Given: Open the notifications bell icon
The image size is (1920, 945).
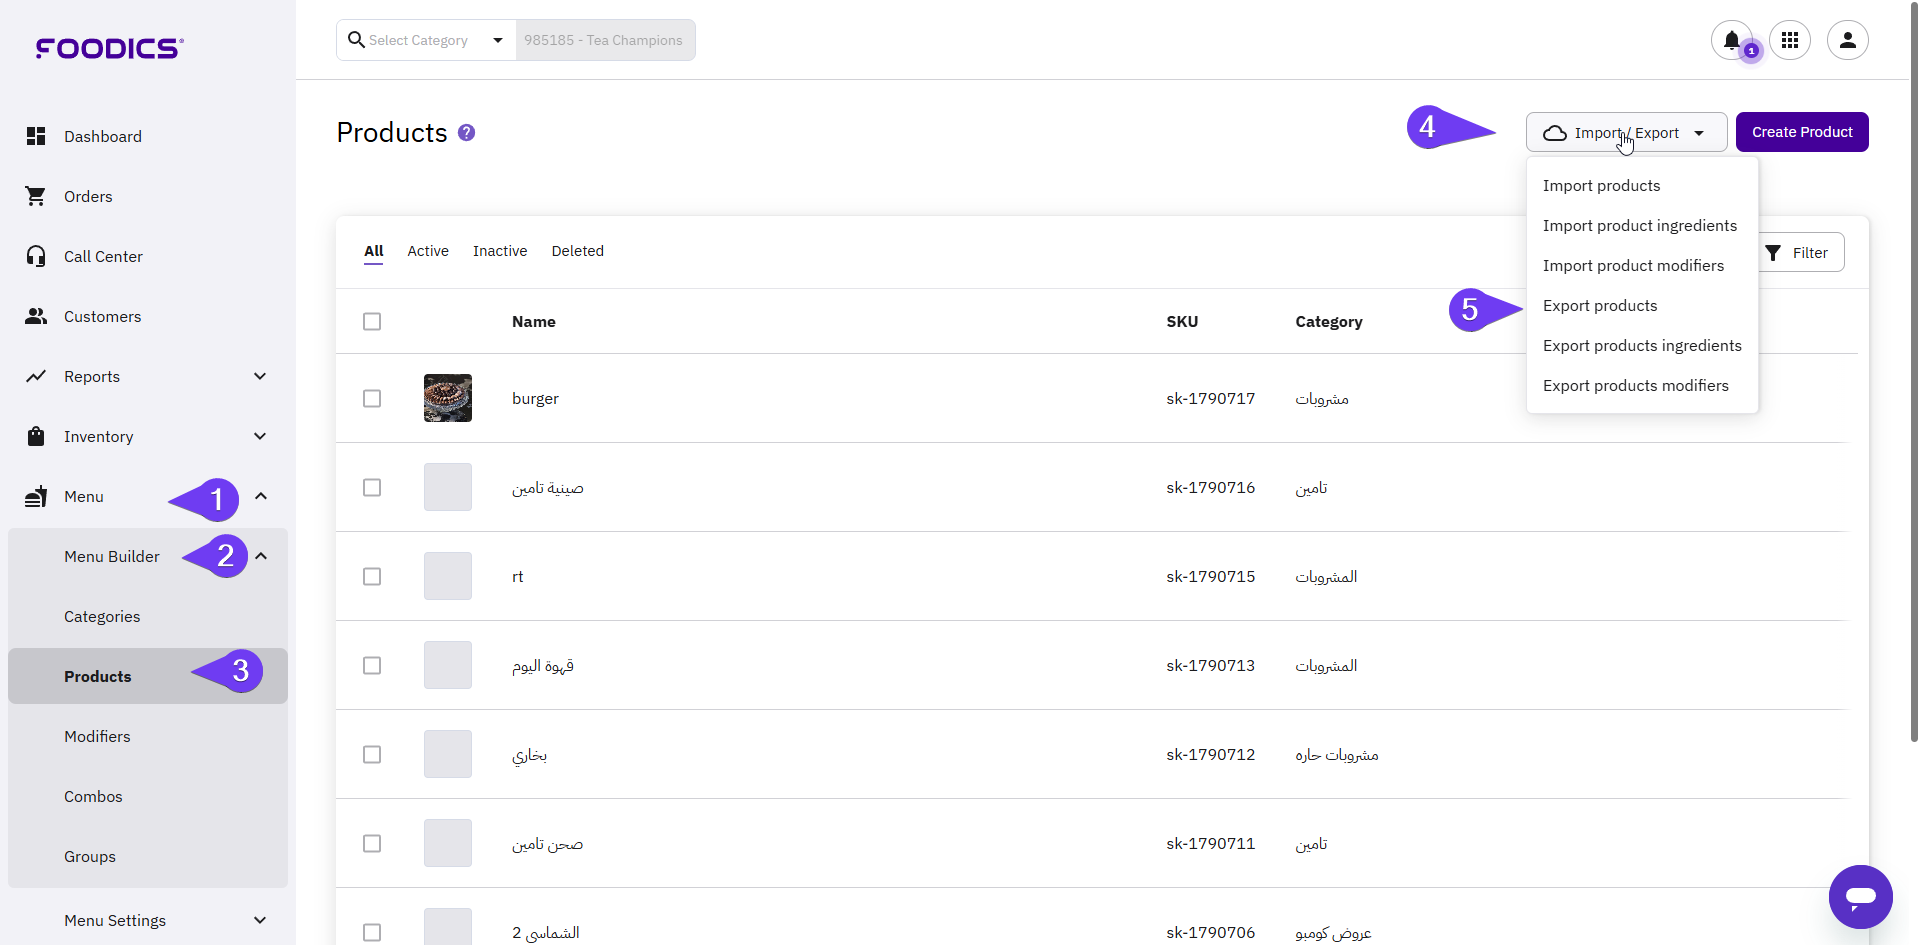Looking at the screenshot, I should tap(1731, 40).
